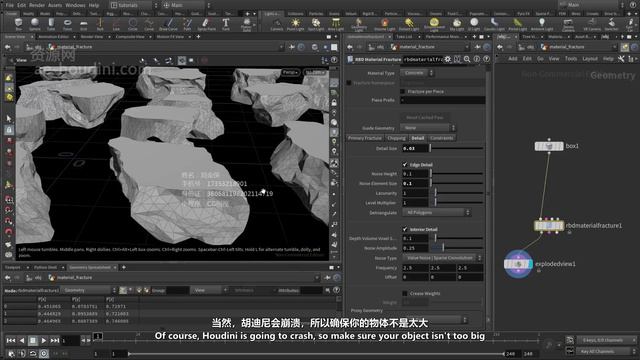Switch to the Chipping tab
Image resolution: width=640 pixels, height=360 pixels.
[x=396, y=138]
